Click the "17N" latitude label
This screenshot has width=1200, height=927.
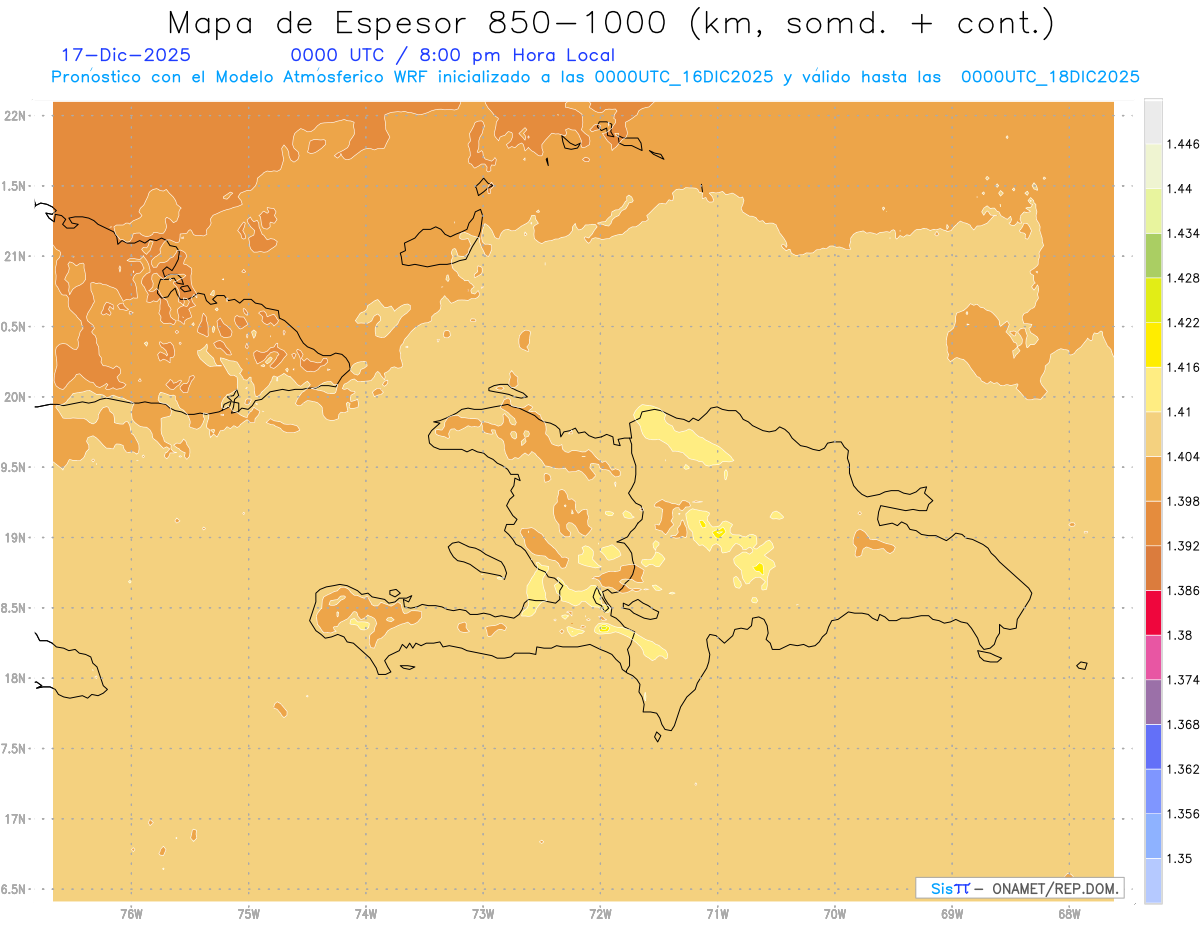(x=15, y=819)
